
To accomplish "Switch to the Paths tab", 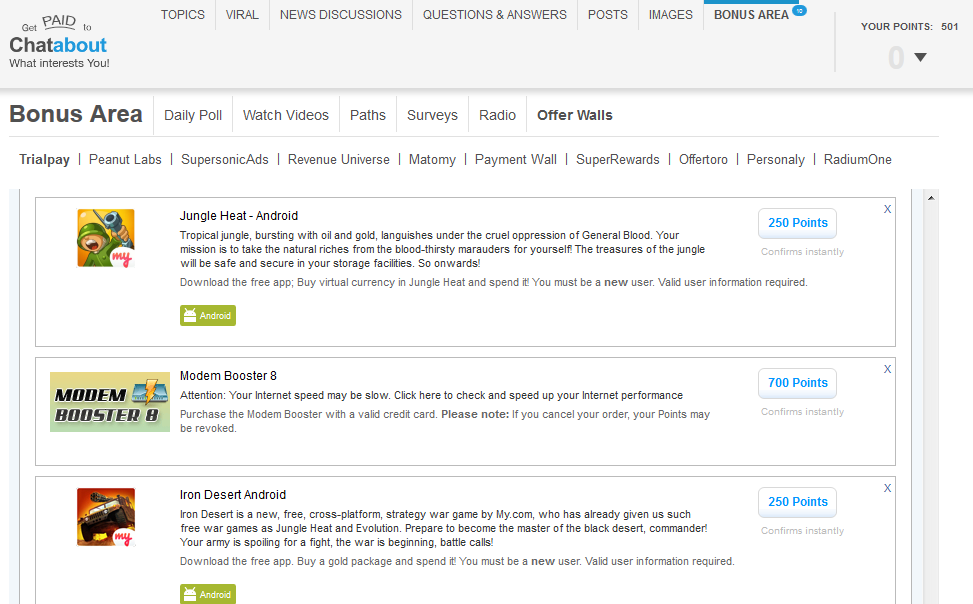I will point(367,115).
